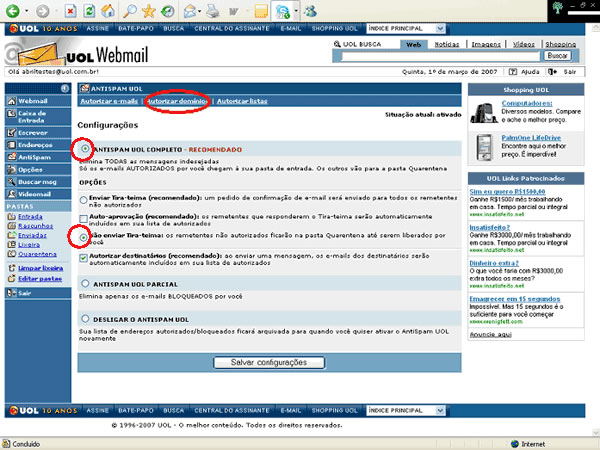Switch to the Notícias search tab
600x450 pixels.
(x=447, y=45)
